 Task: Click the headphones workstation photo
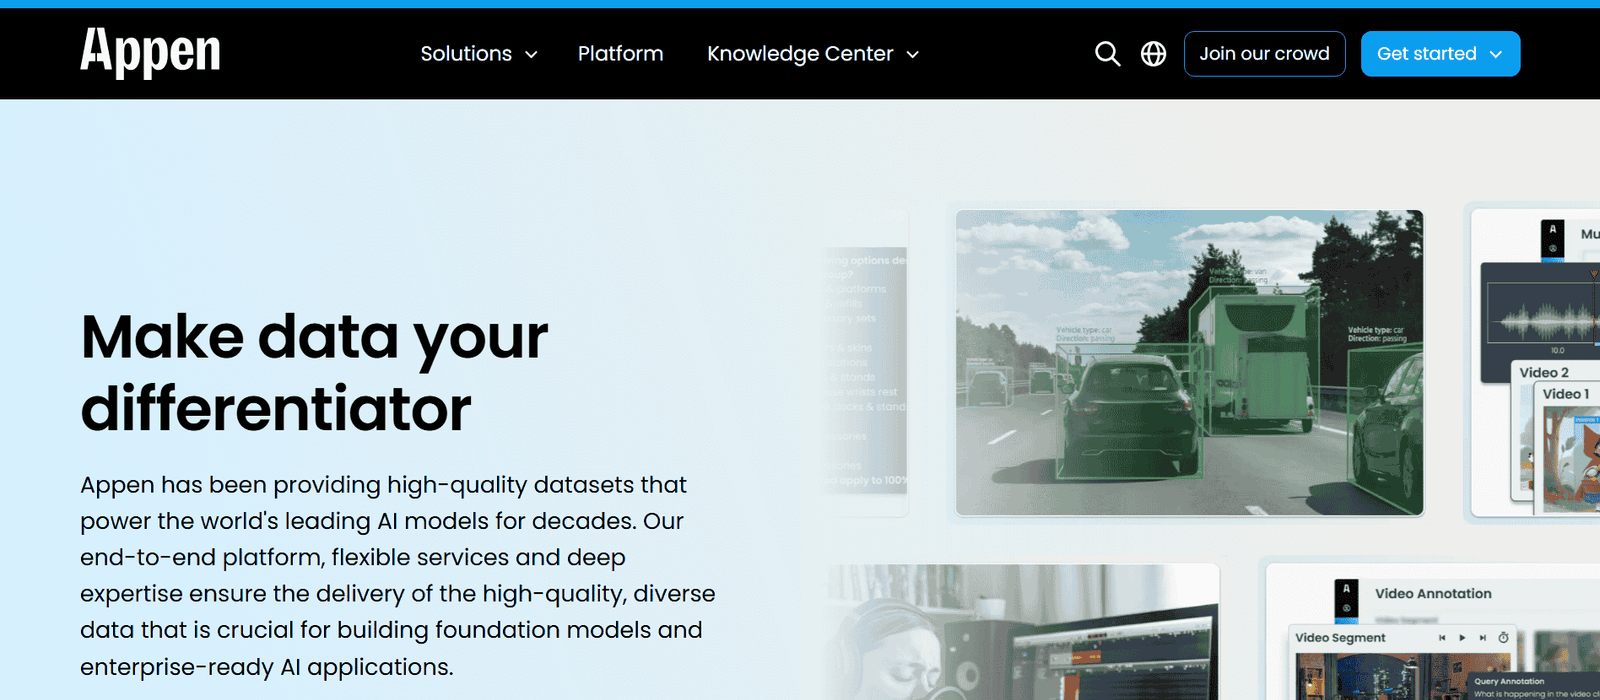1020,632
